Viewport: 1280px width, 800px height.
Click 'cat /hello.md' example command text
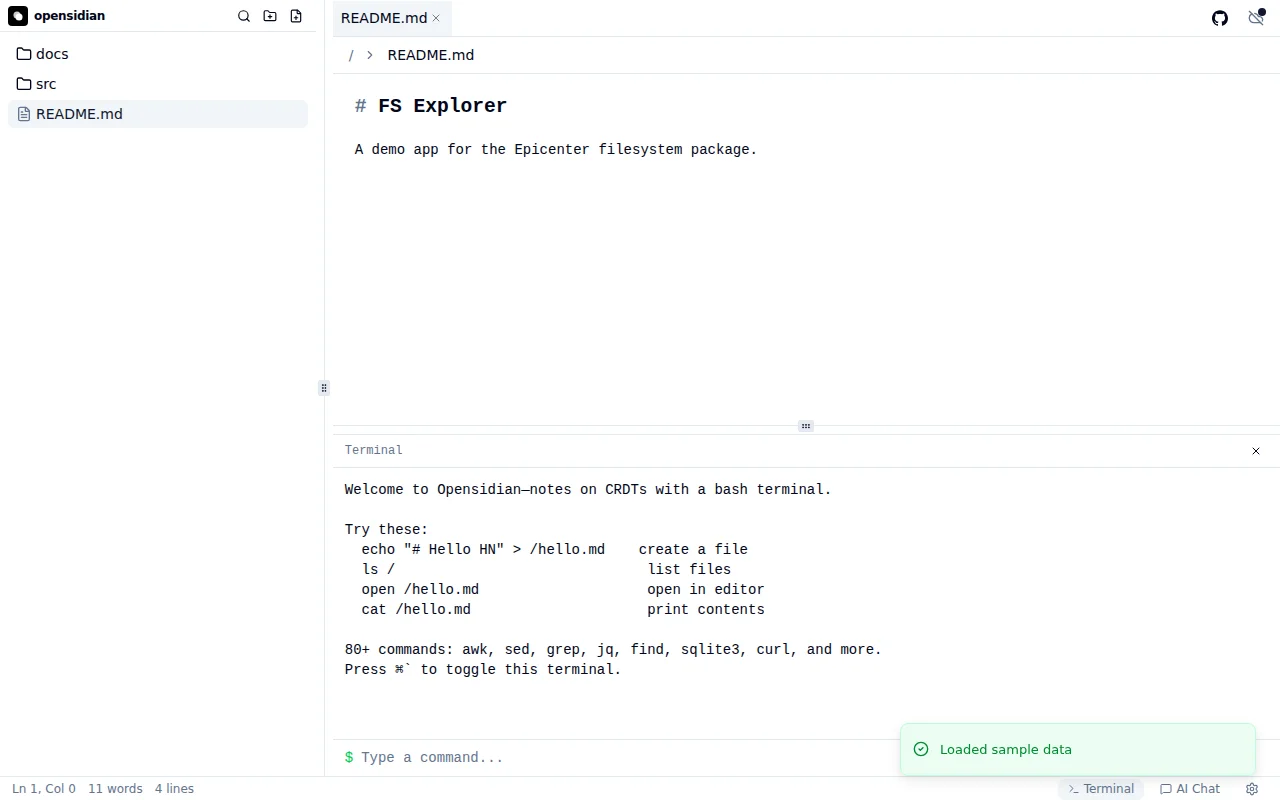tap(416, 610)
